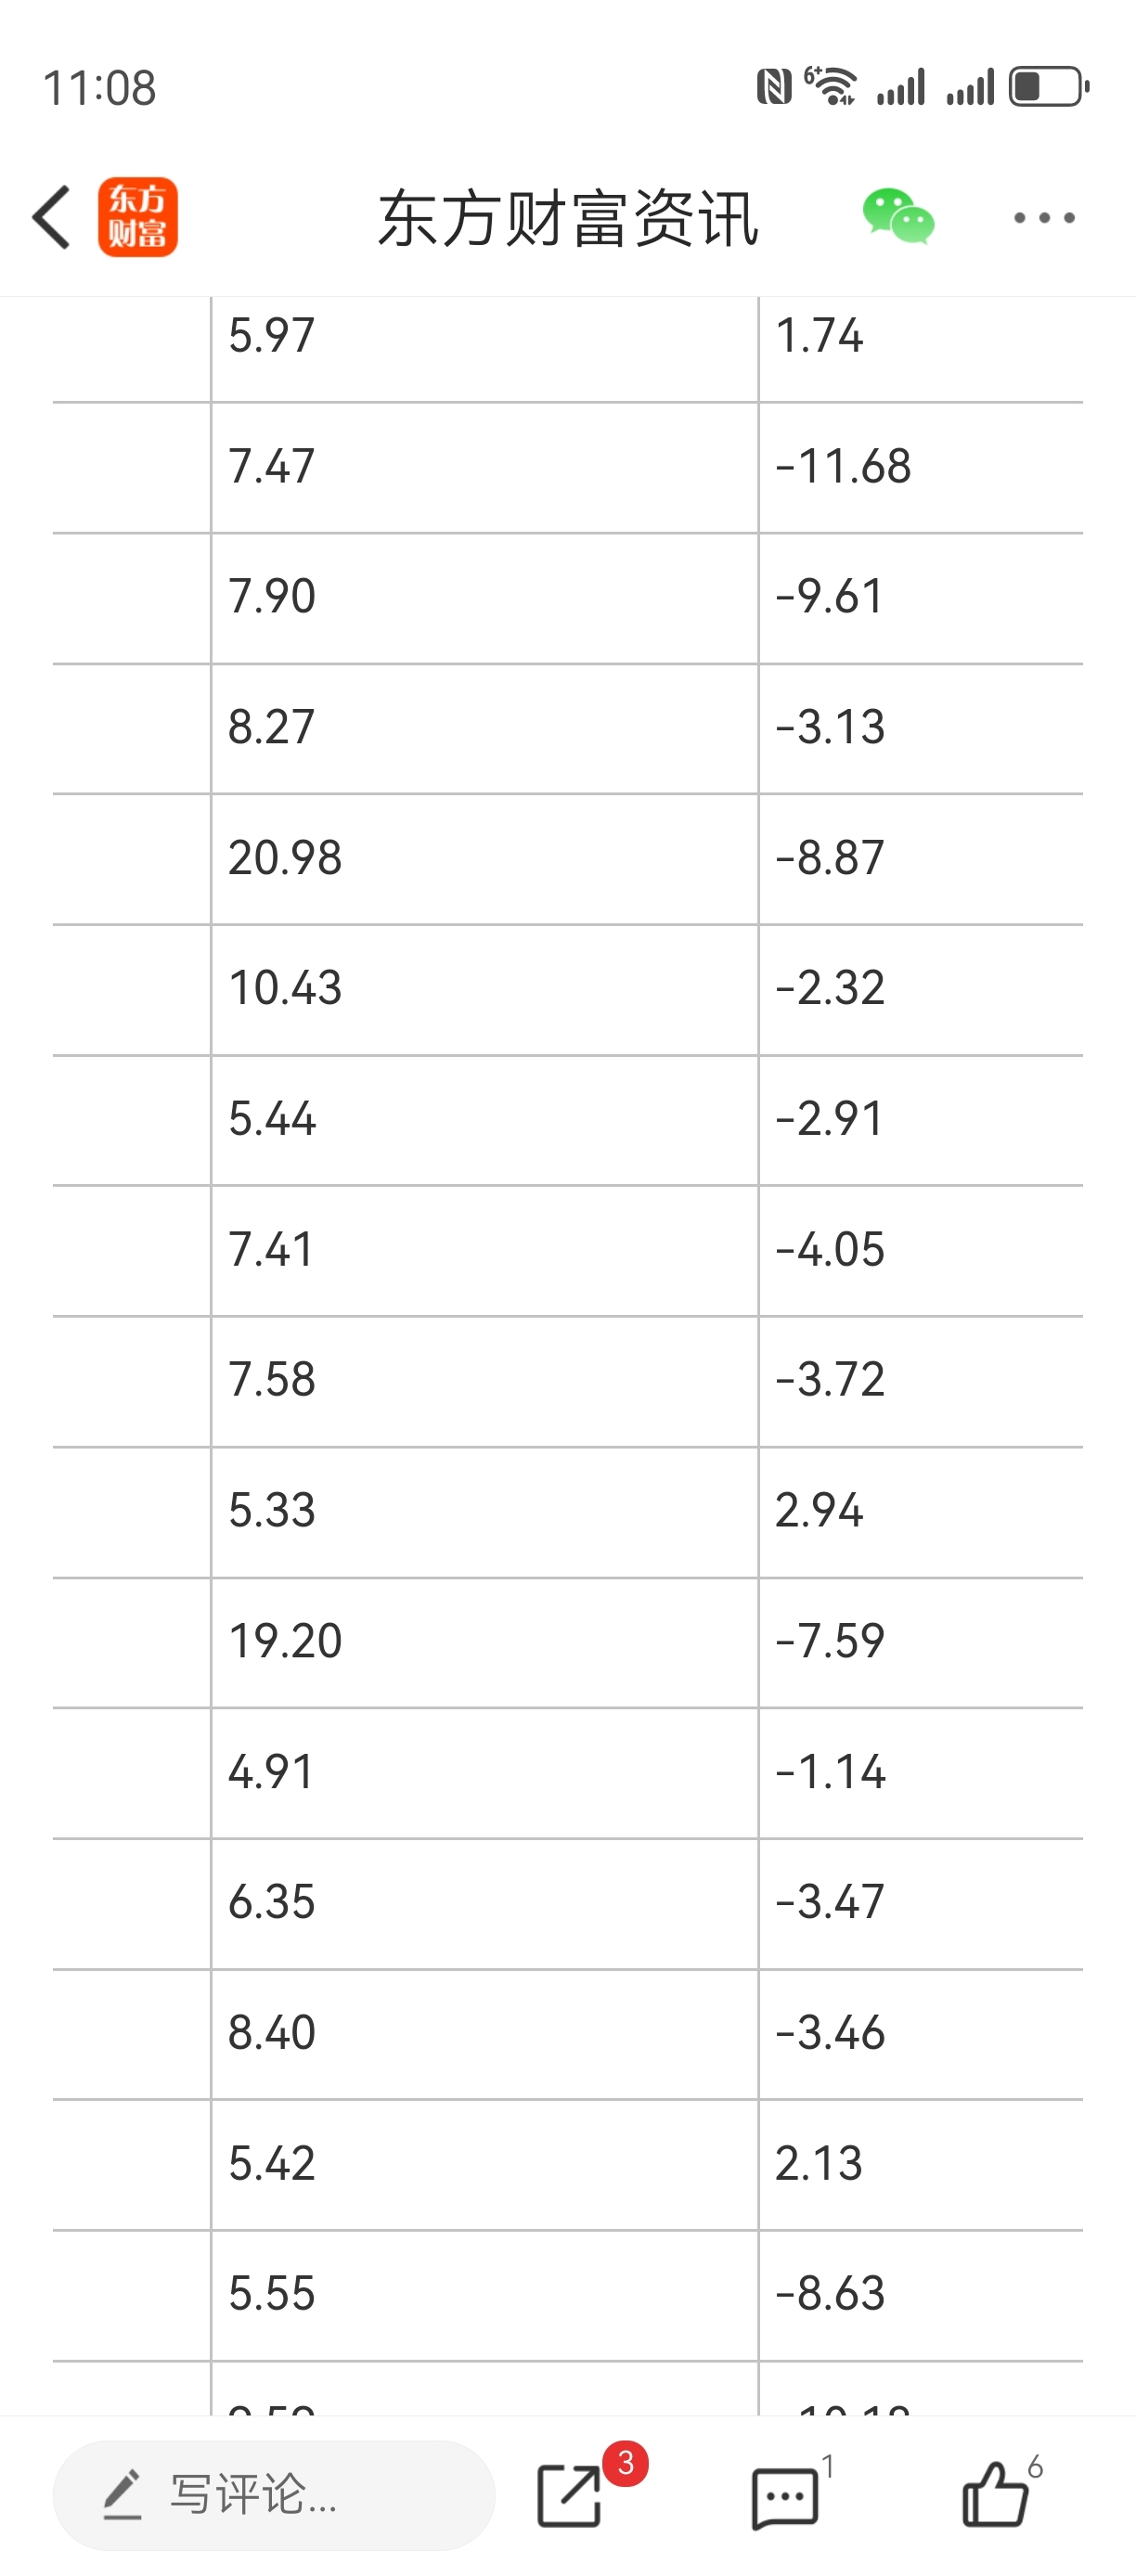Tap the battery status icon
Screen dimensions: 1136x2576
click(1048, 87)
